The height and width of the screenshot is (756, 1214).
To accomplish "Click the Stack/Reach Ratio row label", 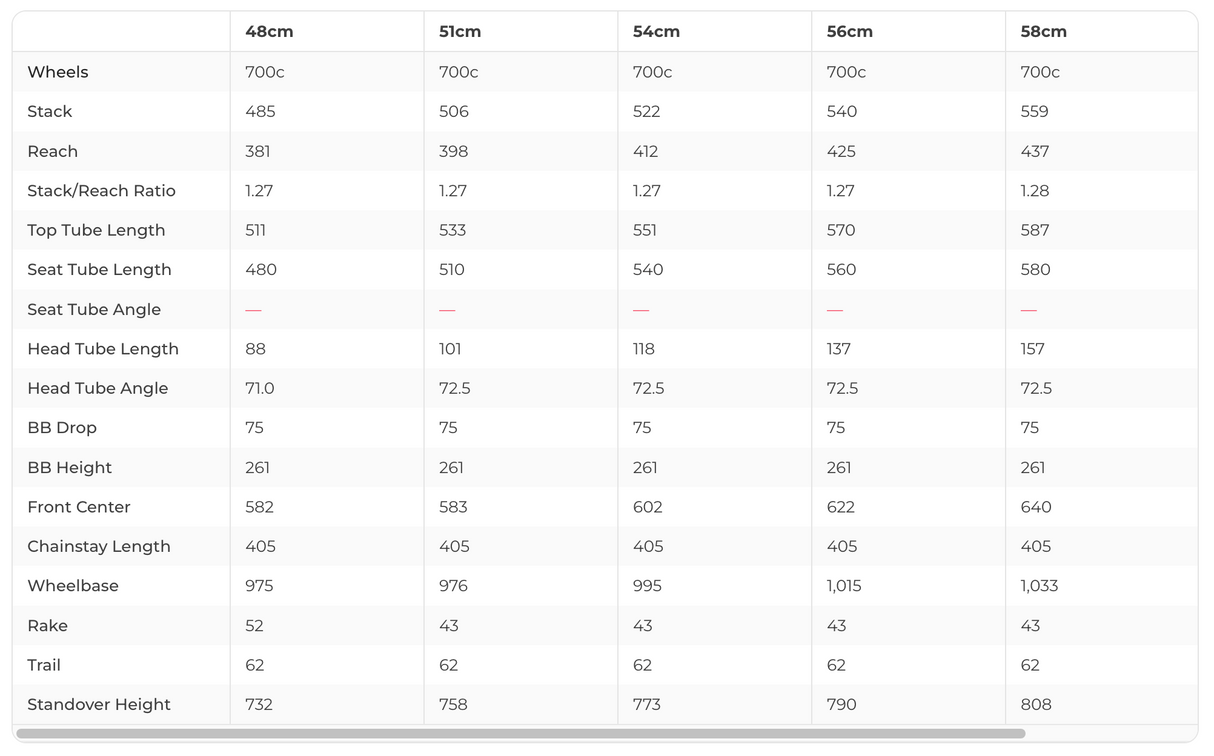I will (101, 191).
